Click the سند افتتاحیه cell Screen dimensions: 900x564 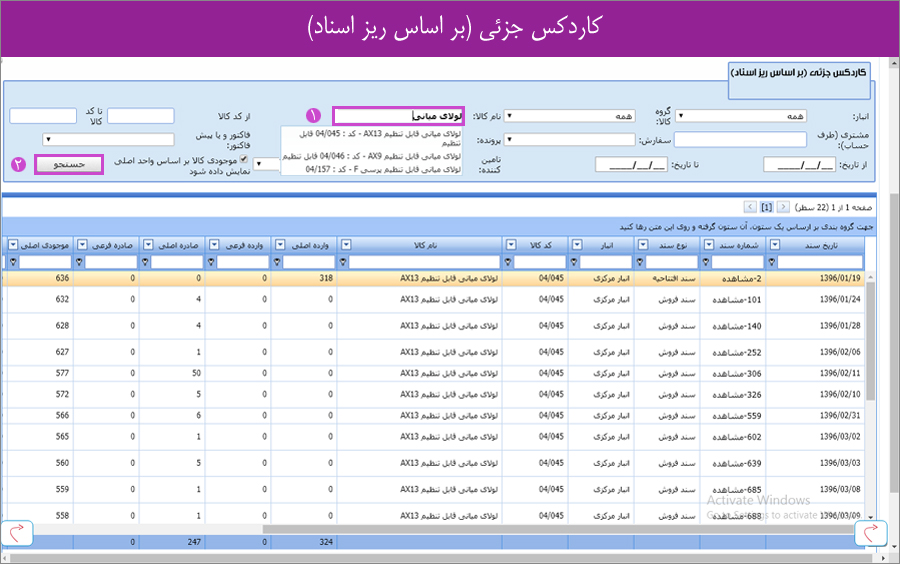[673, 278]
